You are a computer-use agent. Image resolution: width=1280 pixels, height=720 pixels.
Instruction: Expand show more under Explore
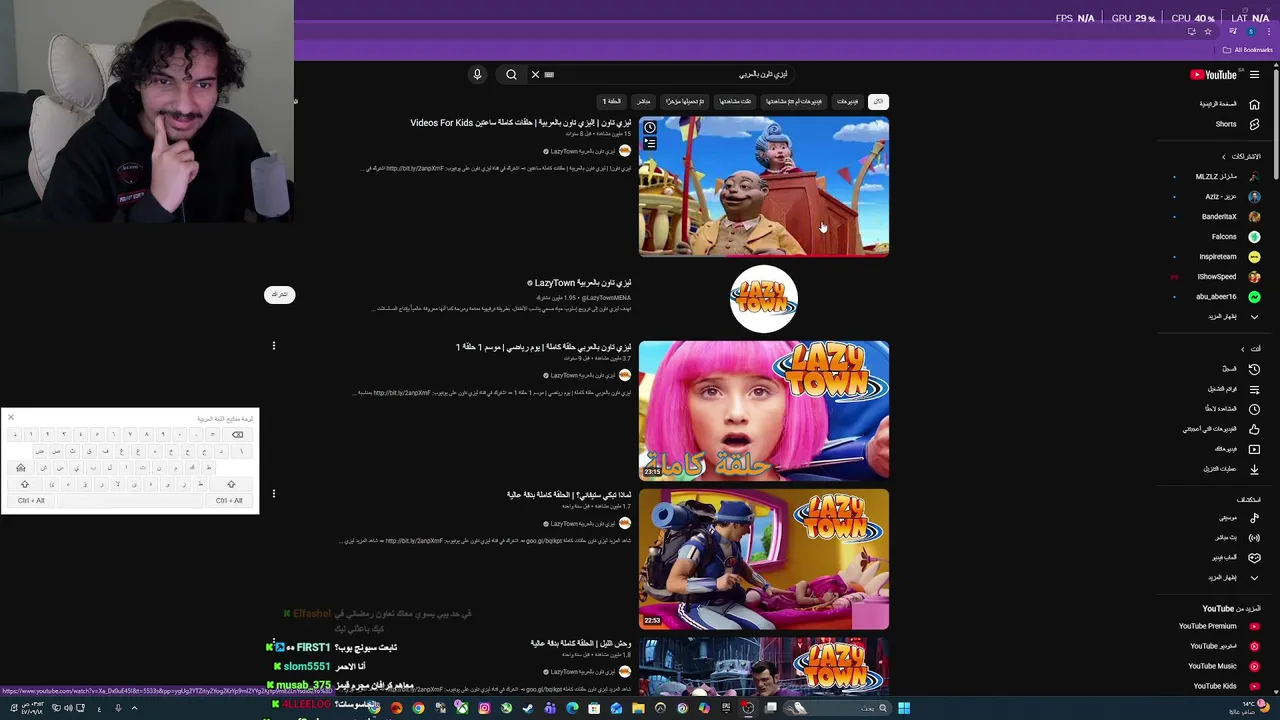pyautogui.click(x=1254, y=578)
